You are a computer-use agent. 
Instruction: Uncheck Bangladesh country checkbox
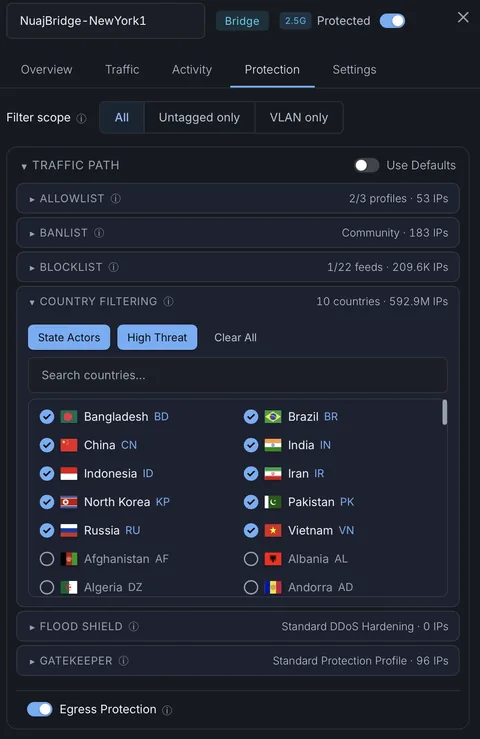(47, 417)
